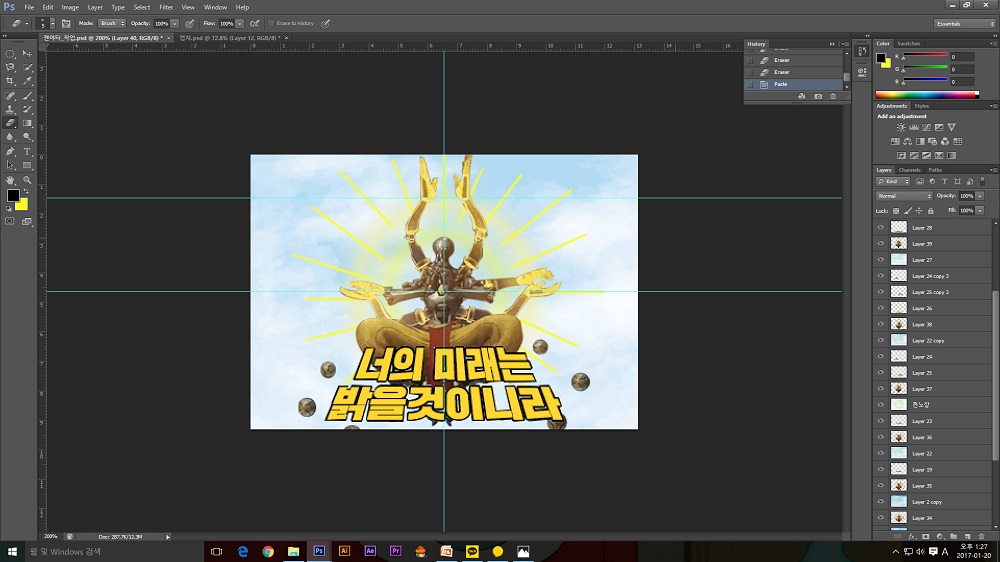Select the Eyedropper tool
The width and height of the screenshot is (1000, 562).
pos(27,81)
